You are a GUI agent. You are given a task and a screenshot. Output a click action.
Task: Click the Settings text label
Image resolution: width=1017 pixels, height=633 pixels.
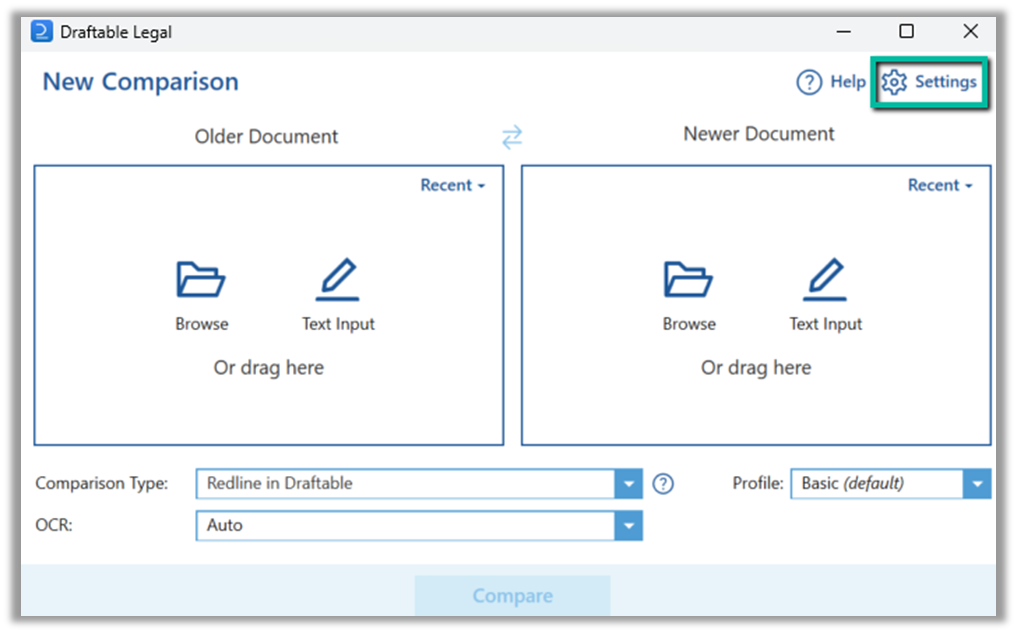(946, 82)
